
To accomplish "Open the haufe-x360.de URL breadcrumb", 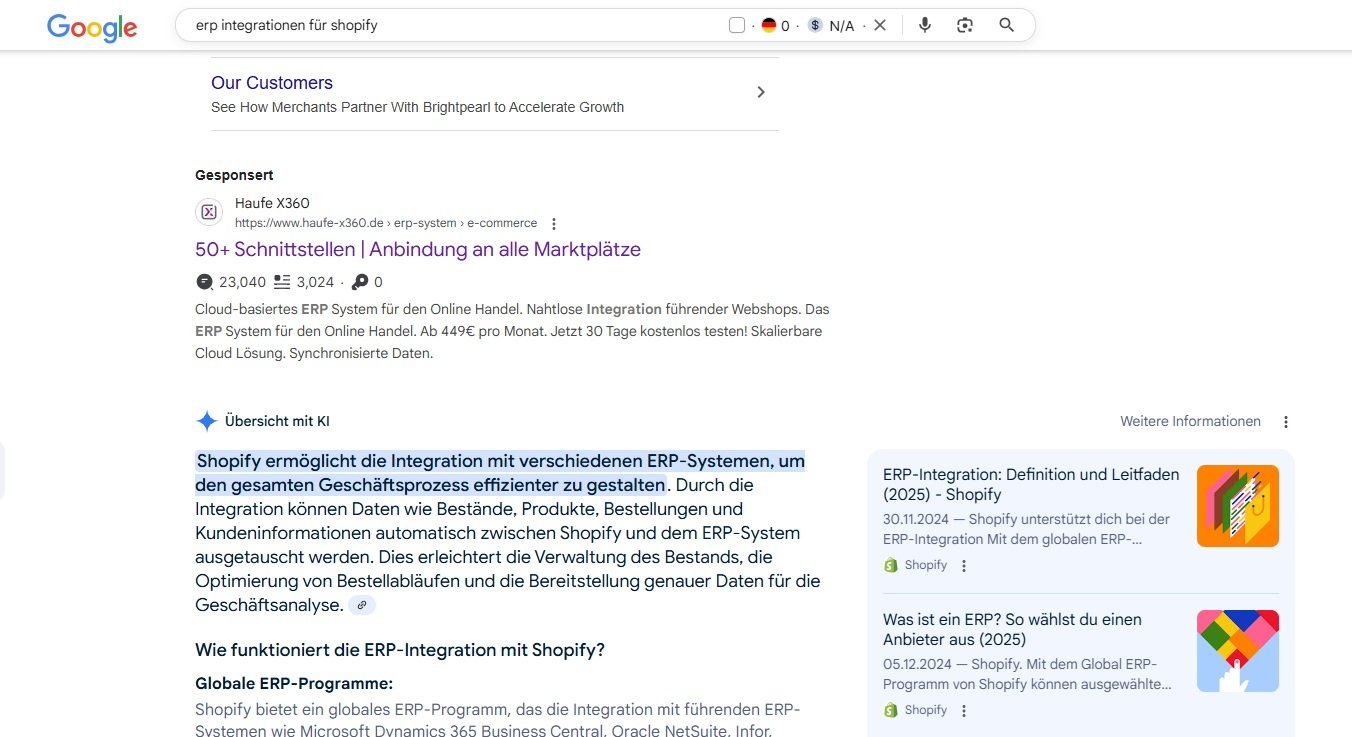I will click(x=386, y=223).
